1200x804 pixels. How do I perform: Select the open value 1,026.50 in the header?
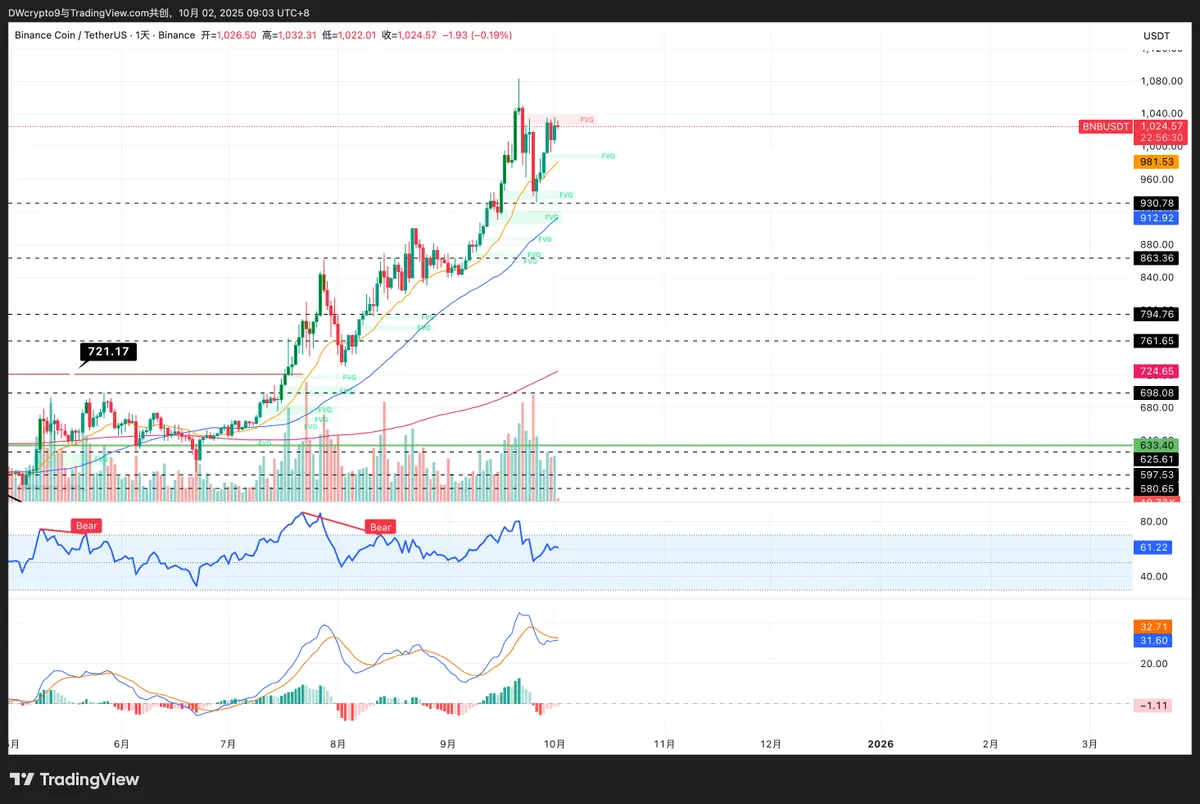point(236,35)
